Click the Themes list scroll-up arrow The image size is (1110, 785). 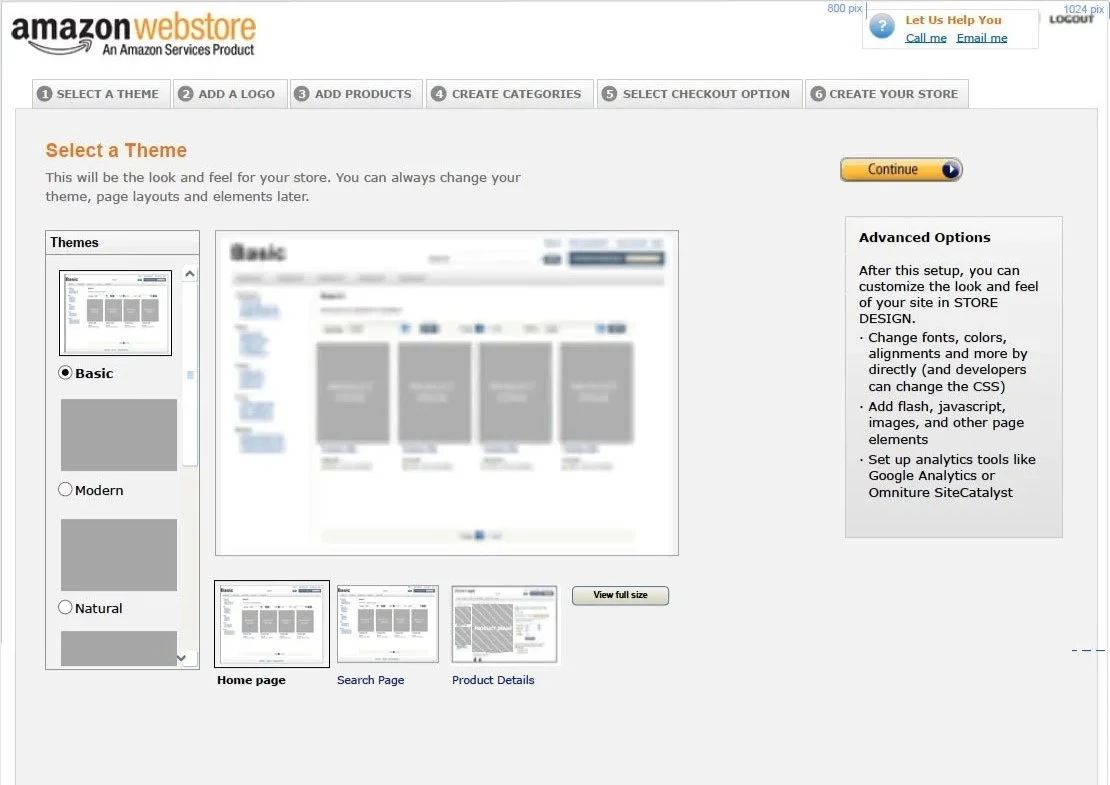(190, 274)
